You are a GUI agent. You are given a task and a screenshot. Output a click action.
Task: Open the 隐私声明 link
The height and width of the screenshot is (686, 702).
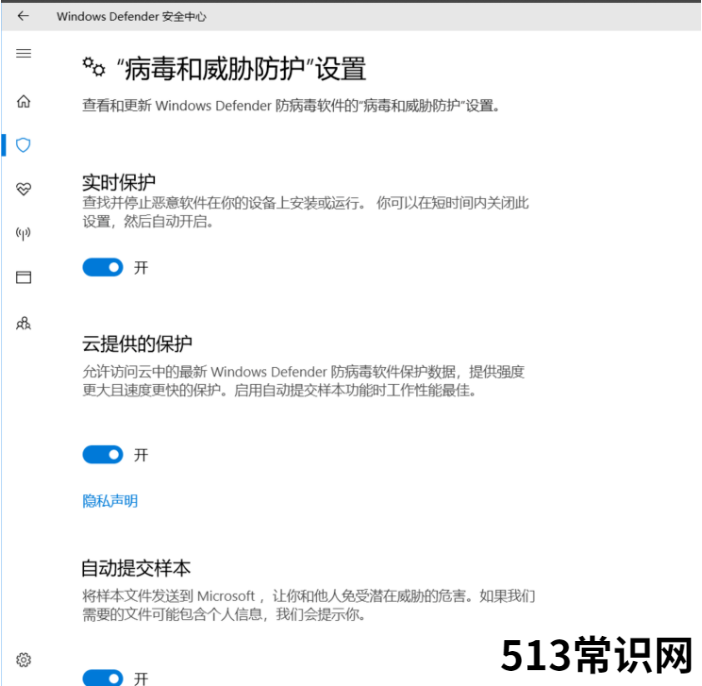[110, 501]
